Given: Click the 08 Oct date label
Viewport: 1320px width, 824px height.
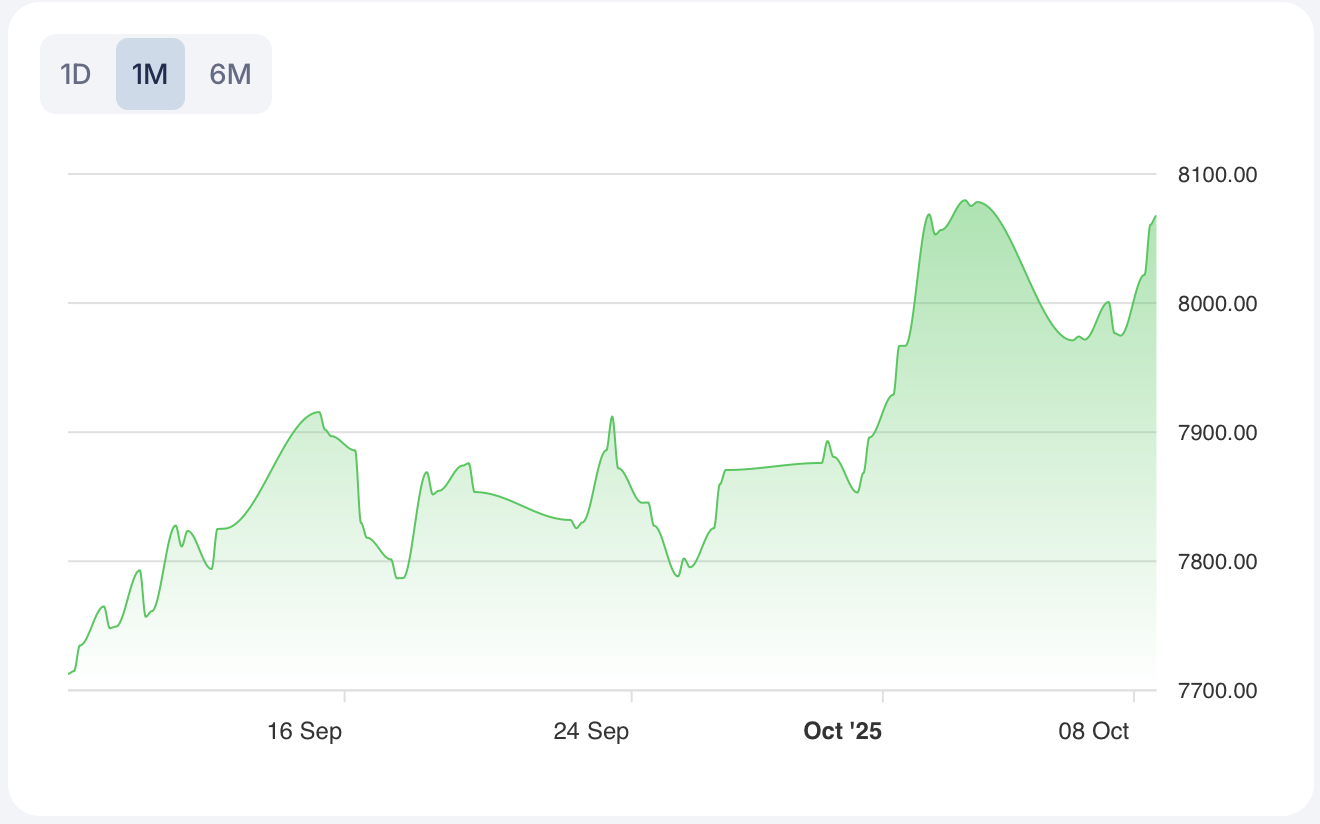Looking at the screenshot, I should tap(1094, 731).
